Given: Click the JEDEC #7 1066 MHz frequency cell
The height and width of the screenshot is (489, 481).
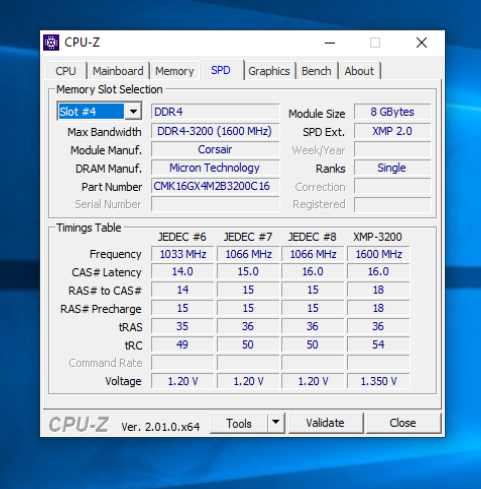Looking at the screenshot, I should [248, 254].
